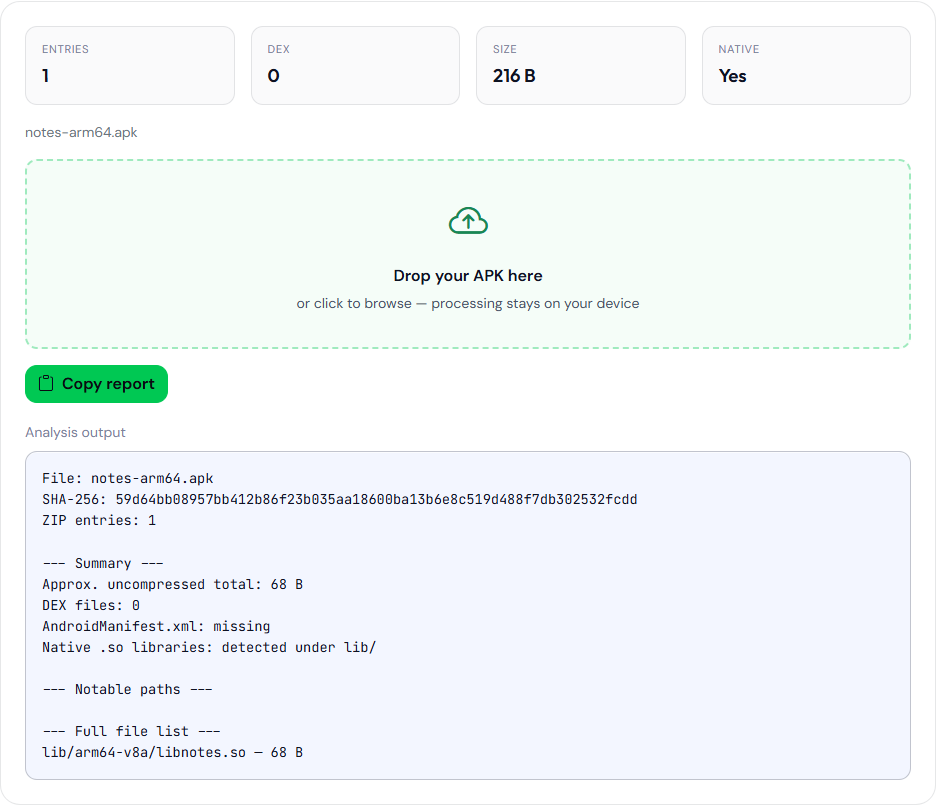Click 'AndroidManifest.xml: missing' line
This screenshot has width=936, height=806.
[x=156, y=626]
